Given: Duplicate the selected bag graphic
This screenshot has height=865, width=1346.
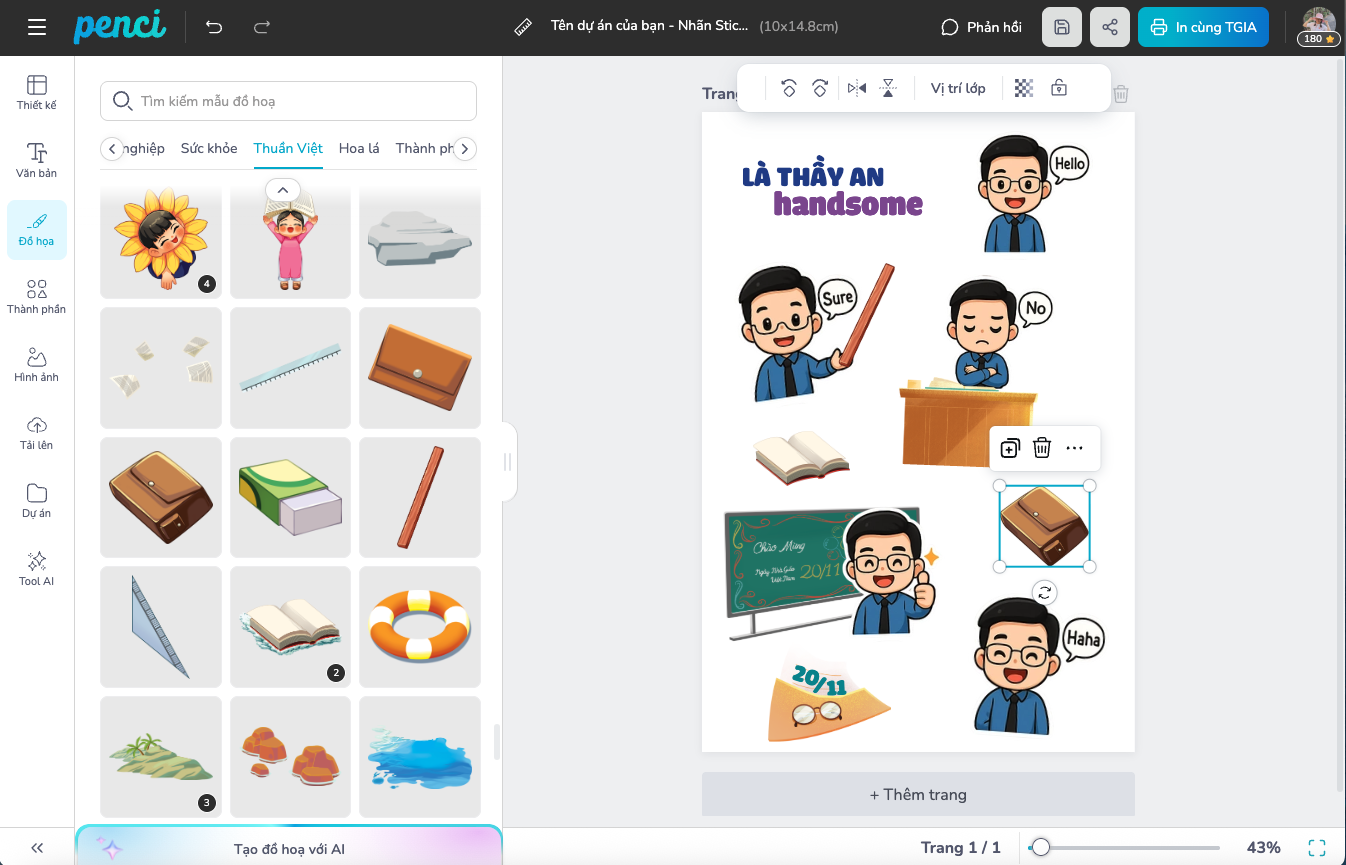Looking at the screenshot, I should pyautogui.click(x=1010, y=448).
